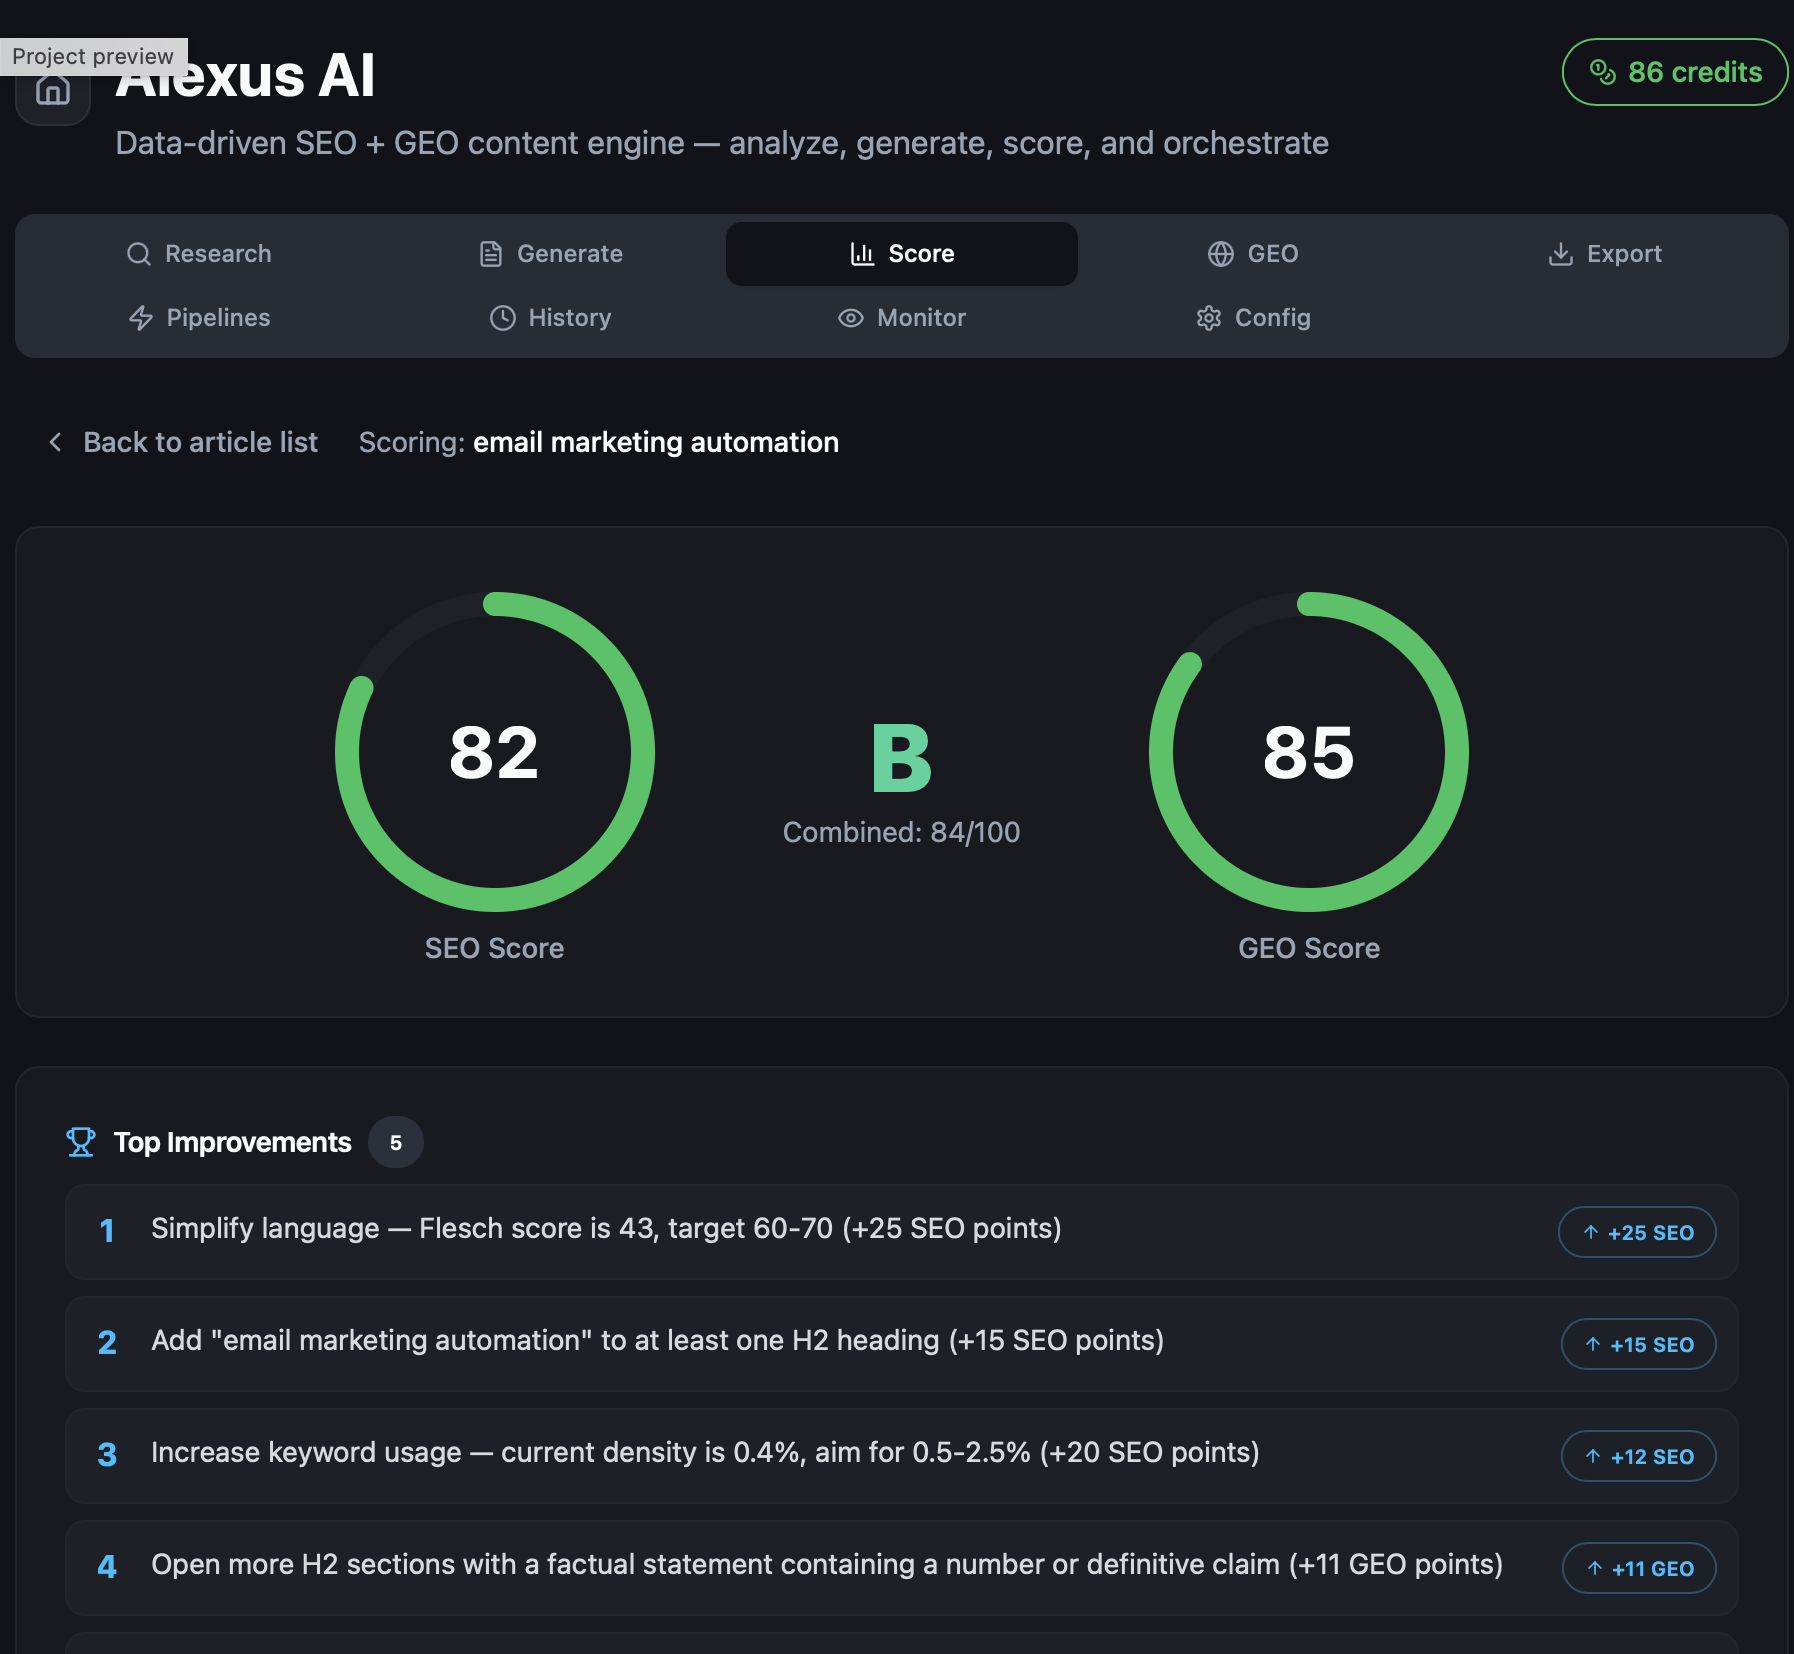Click the GEO Score label
1794x1654 pixels.
pyautogui.click(x=1309, y=948)
